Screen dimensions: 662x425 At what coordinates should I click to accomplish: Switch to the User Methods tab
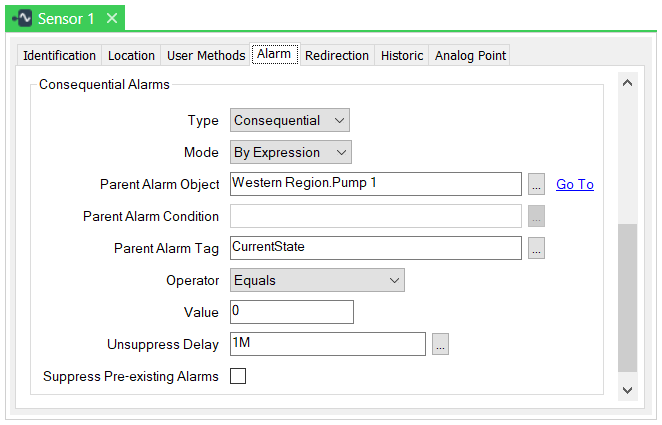[206, 56]
